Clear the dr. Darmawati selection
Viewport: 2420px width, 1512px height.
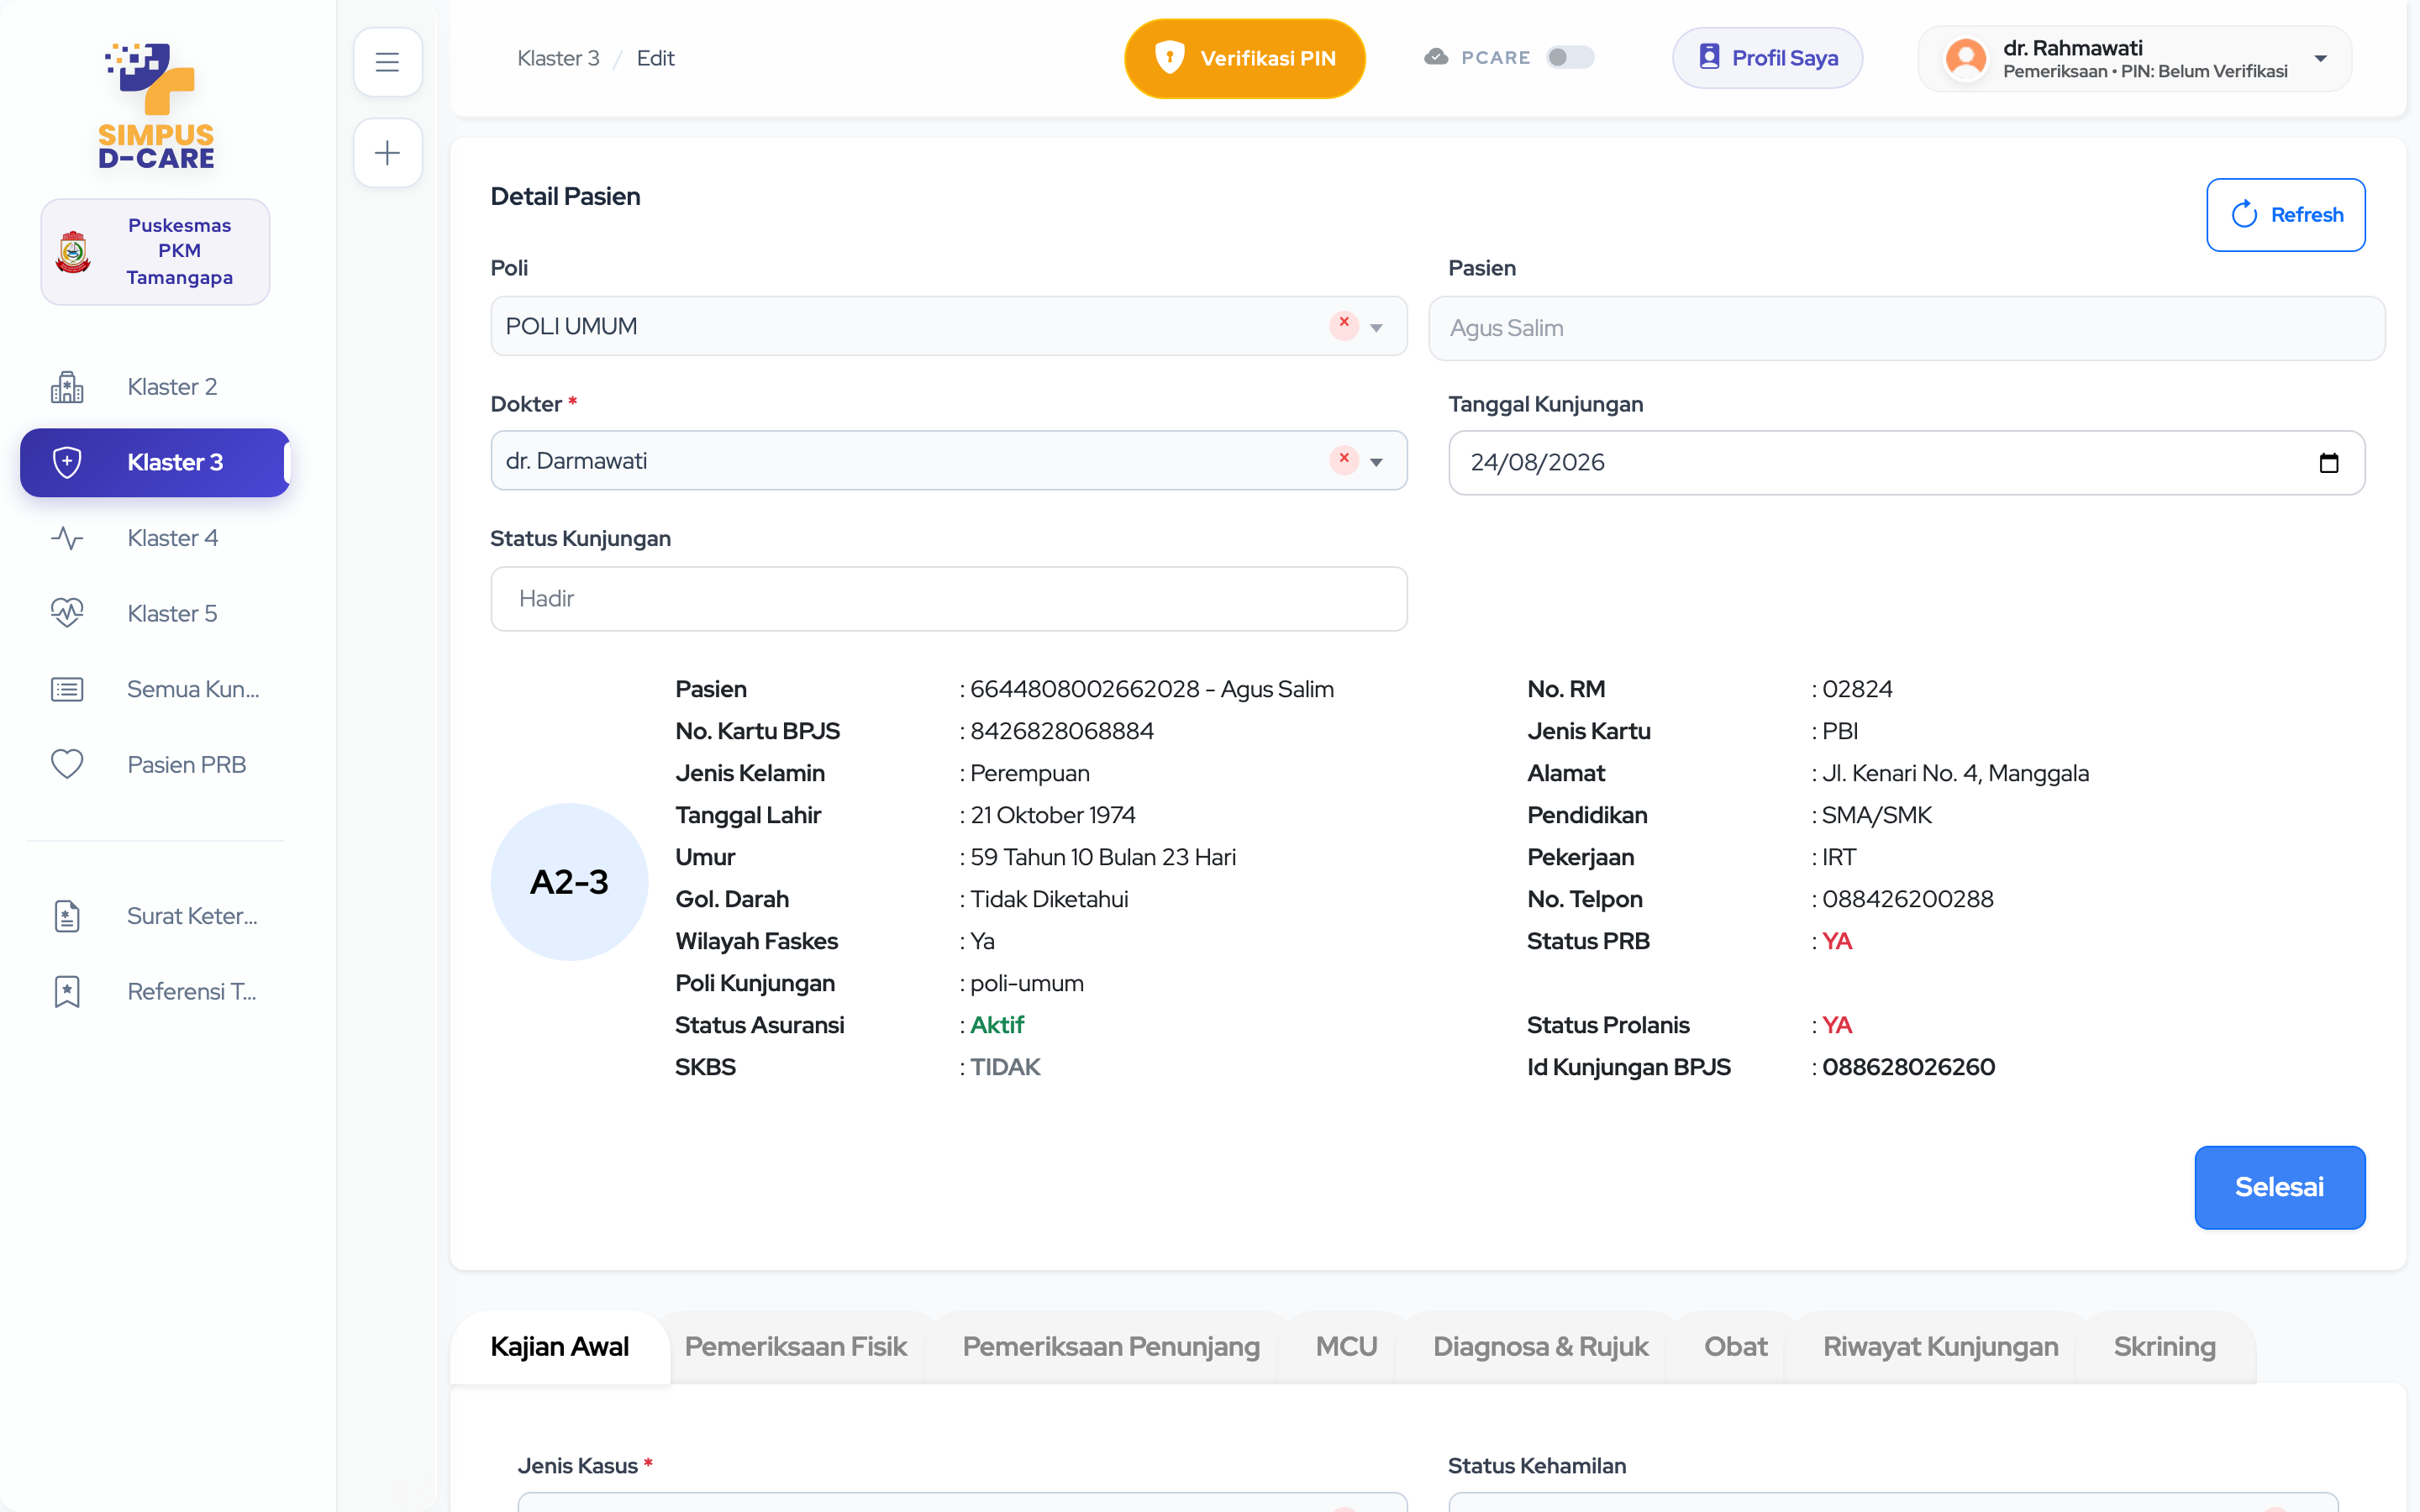tap(1344, 459)
